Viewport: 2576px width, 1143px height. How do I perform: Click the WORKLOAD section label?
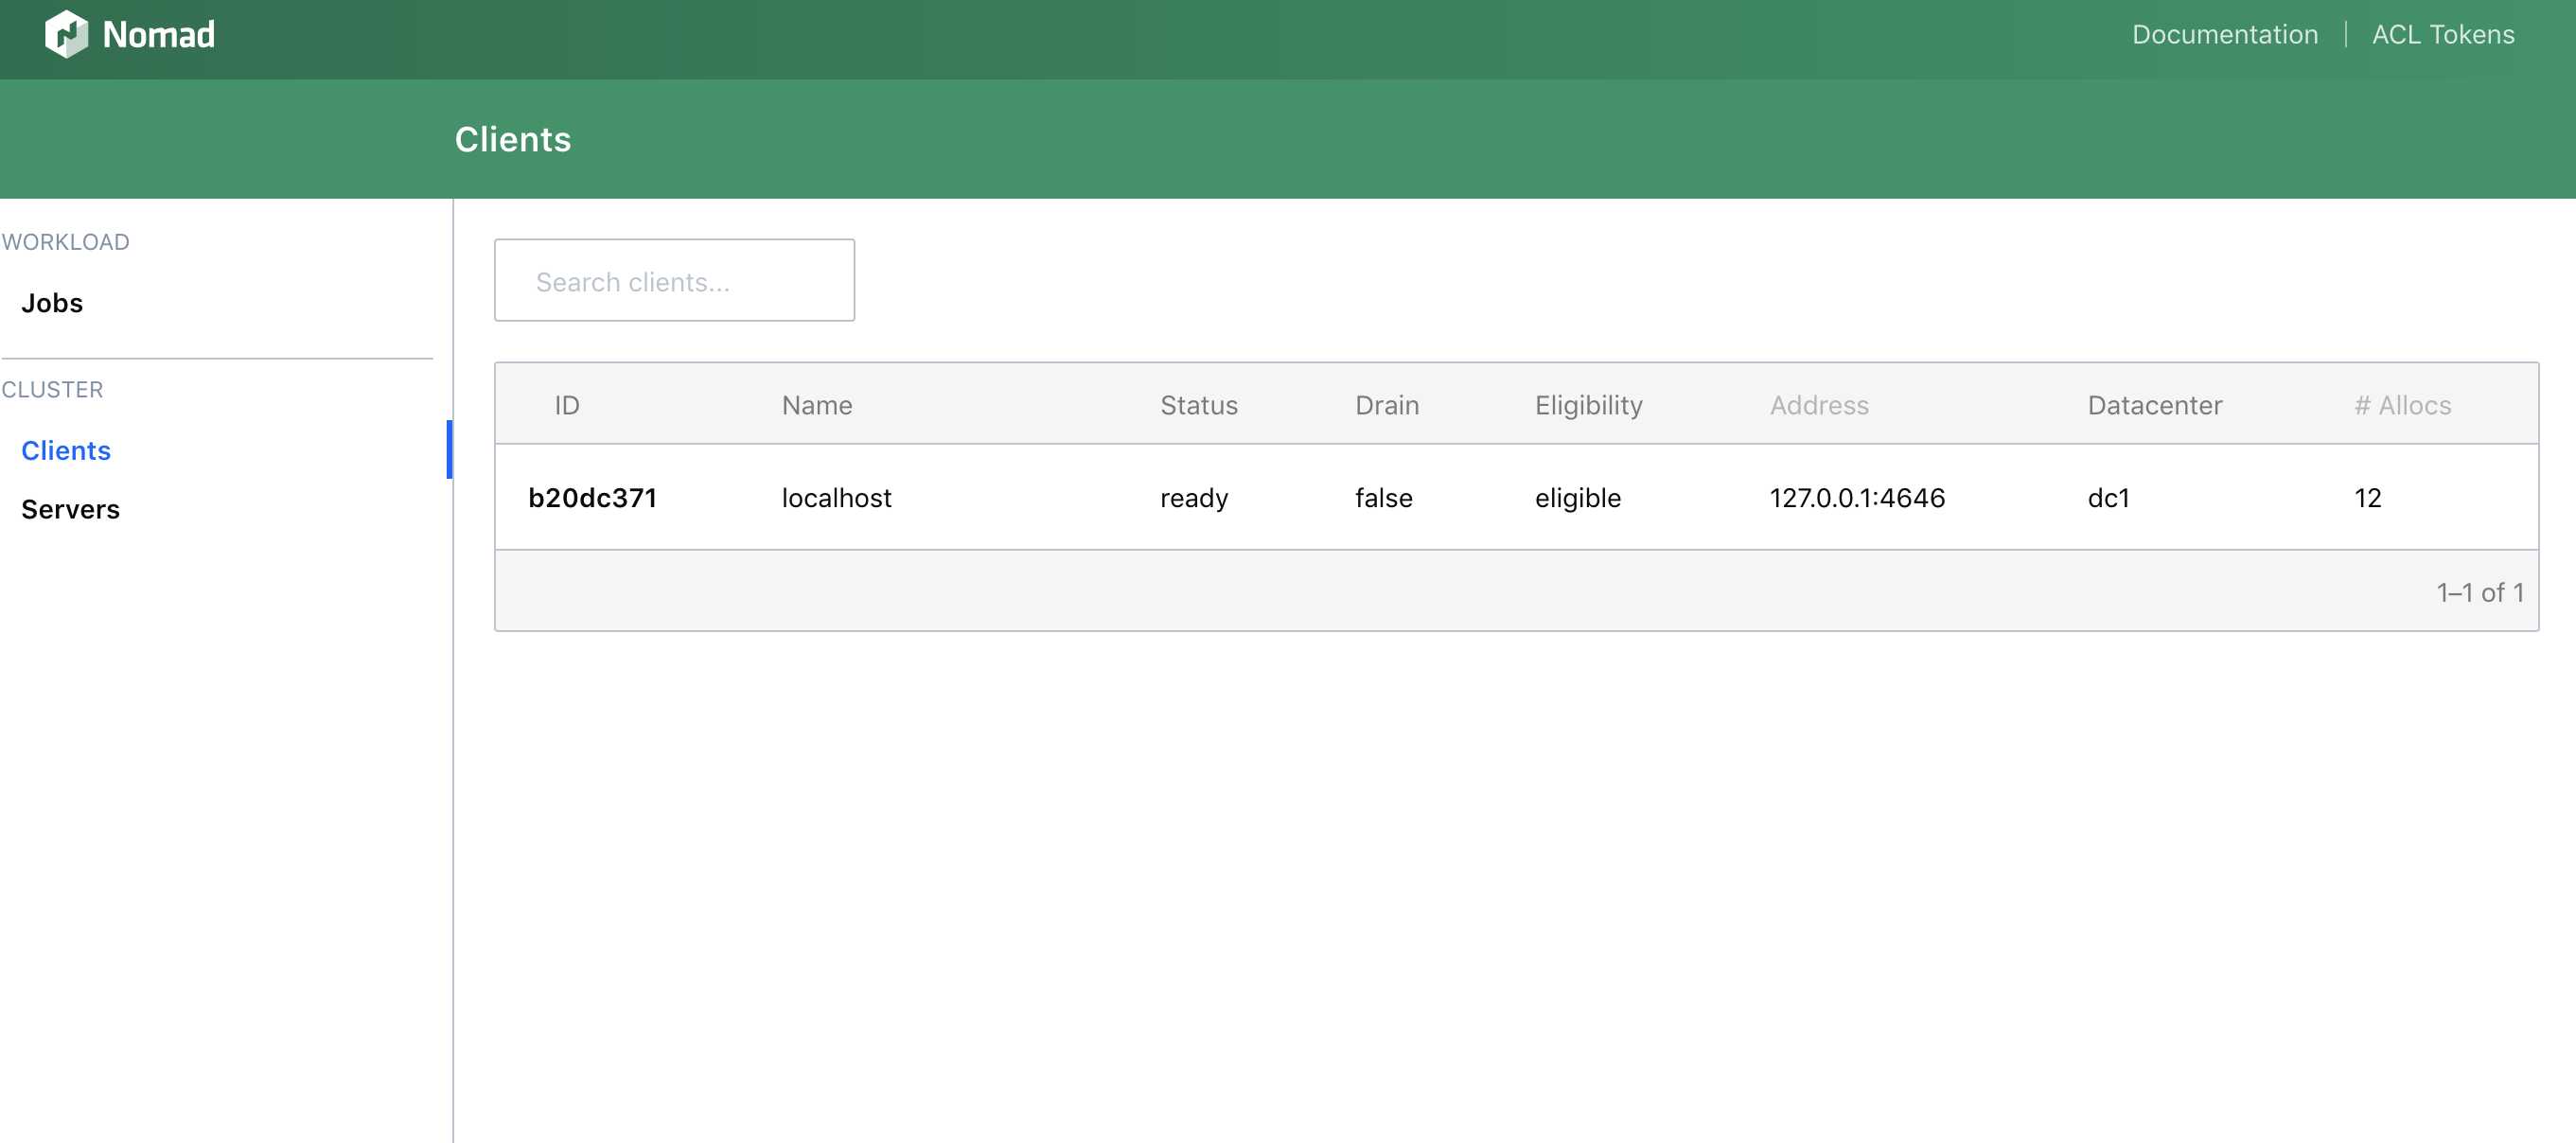coord(65,242)
